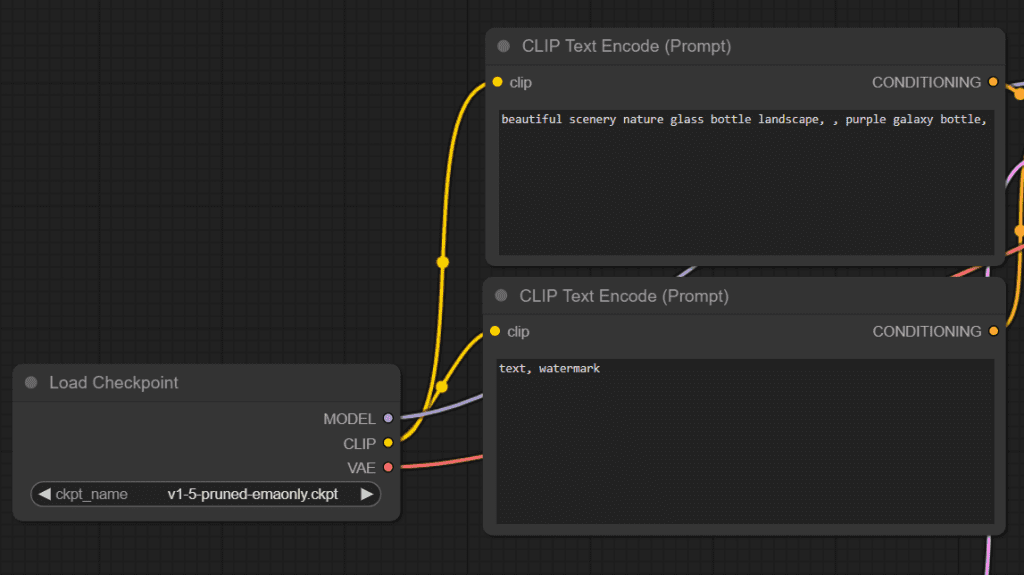Screen dimensions: 1024x575
Task: Select next checkpoint with ckpt_name right arrow
Action: click(367, 494)
